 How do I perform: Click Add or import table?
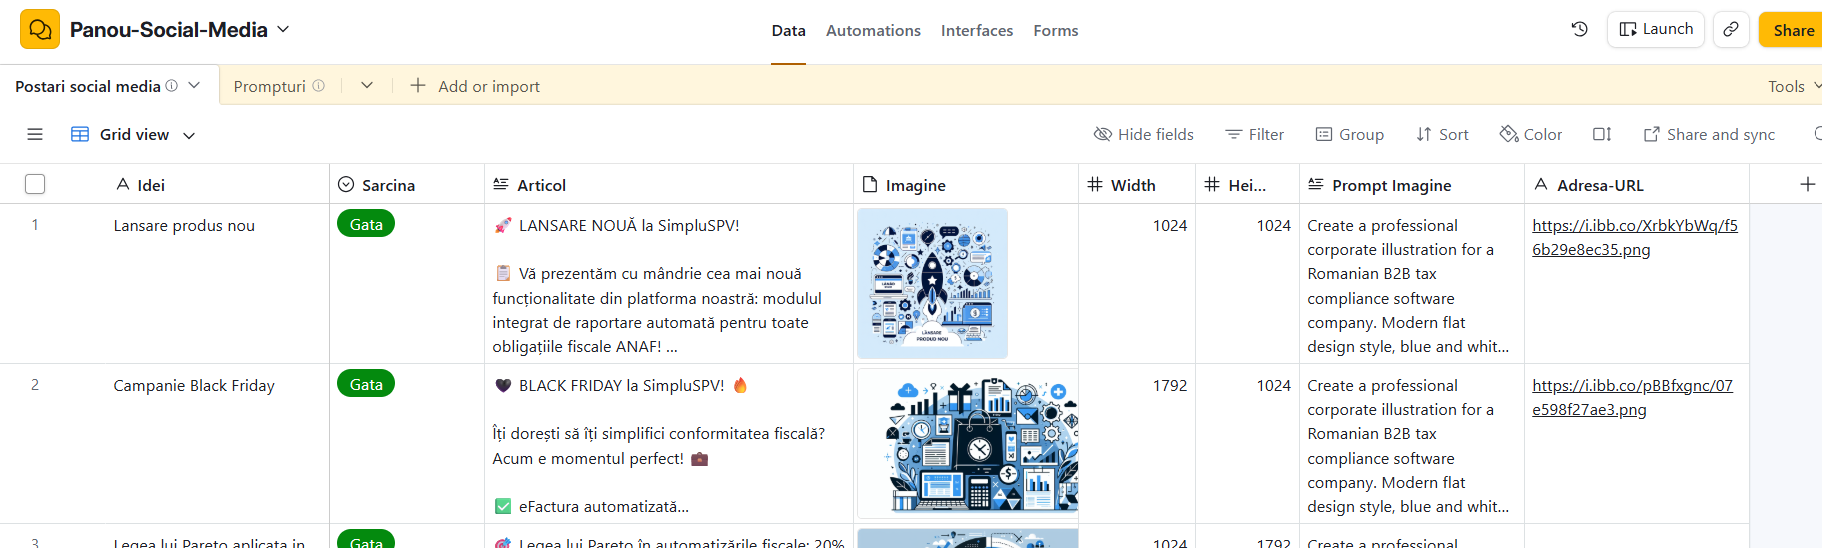pos(476,86)
